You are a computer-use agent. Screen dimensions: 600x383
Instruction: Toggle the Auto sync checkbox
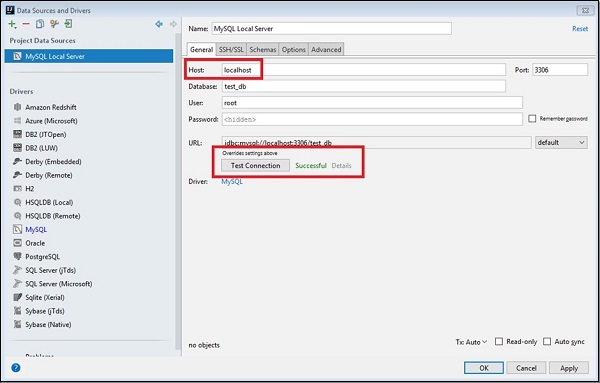pos(547,341)
